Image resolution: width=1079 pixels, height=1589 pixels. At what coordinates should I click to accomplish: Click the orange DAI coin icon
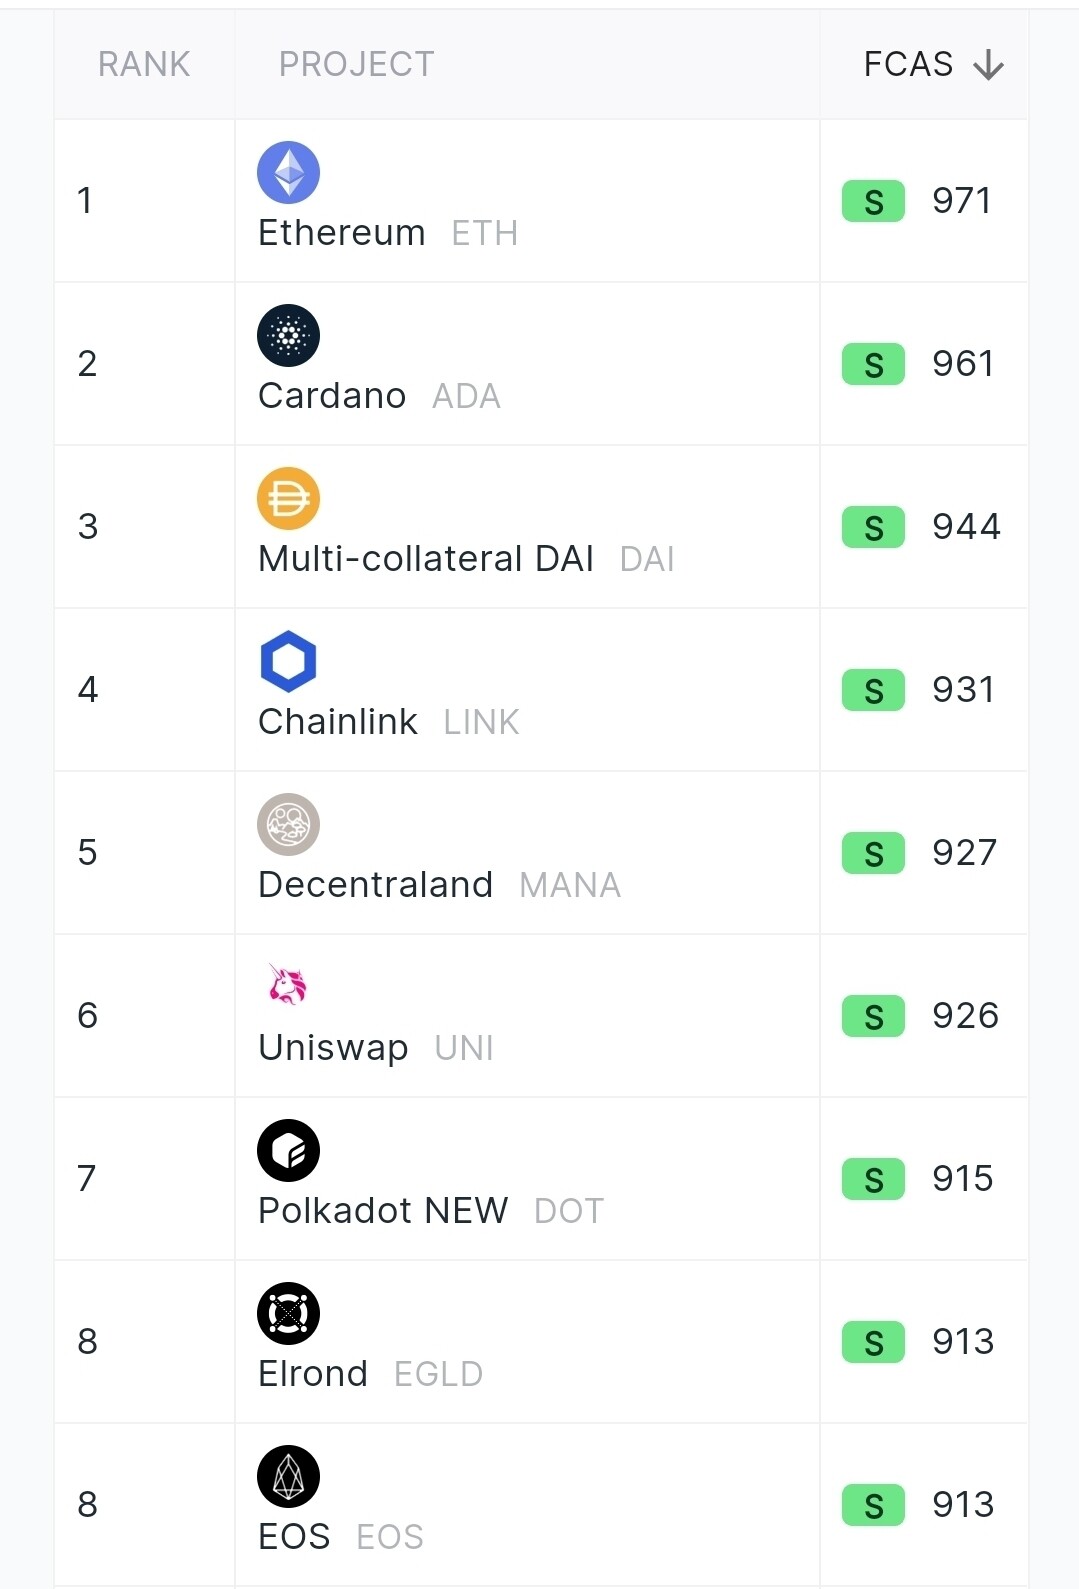288,498
